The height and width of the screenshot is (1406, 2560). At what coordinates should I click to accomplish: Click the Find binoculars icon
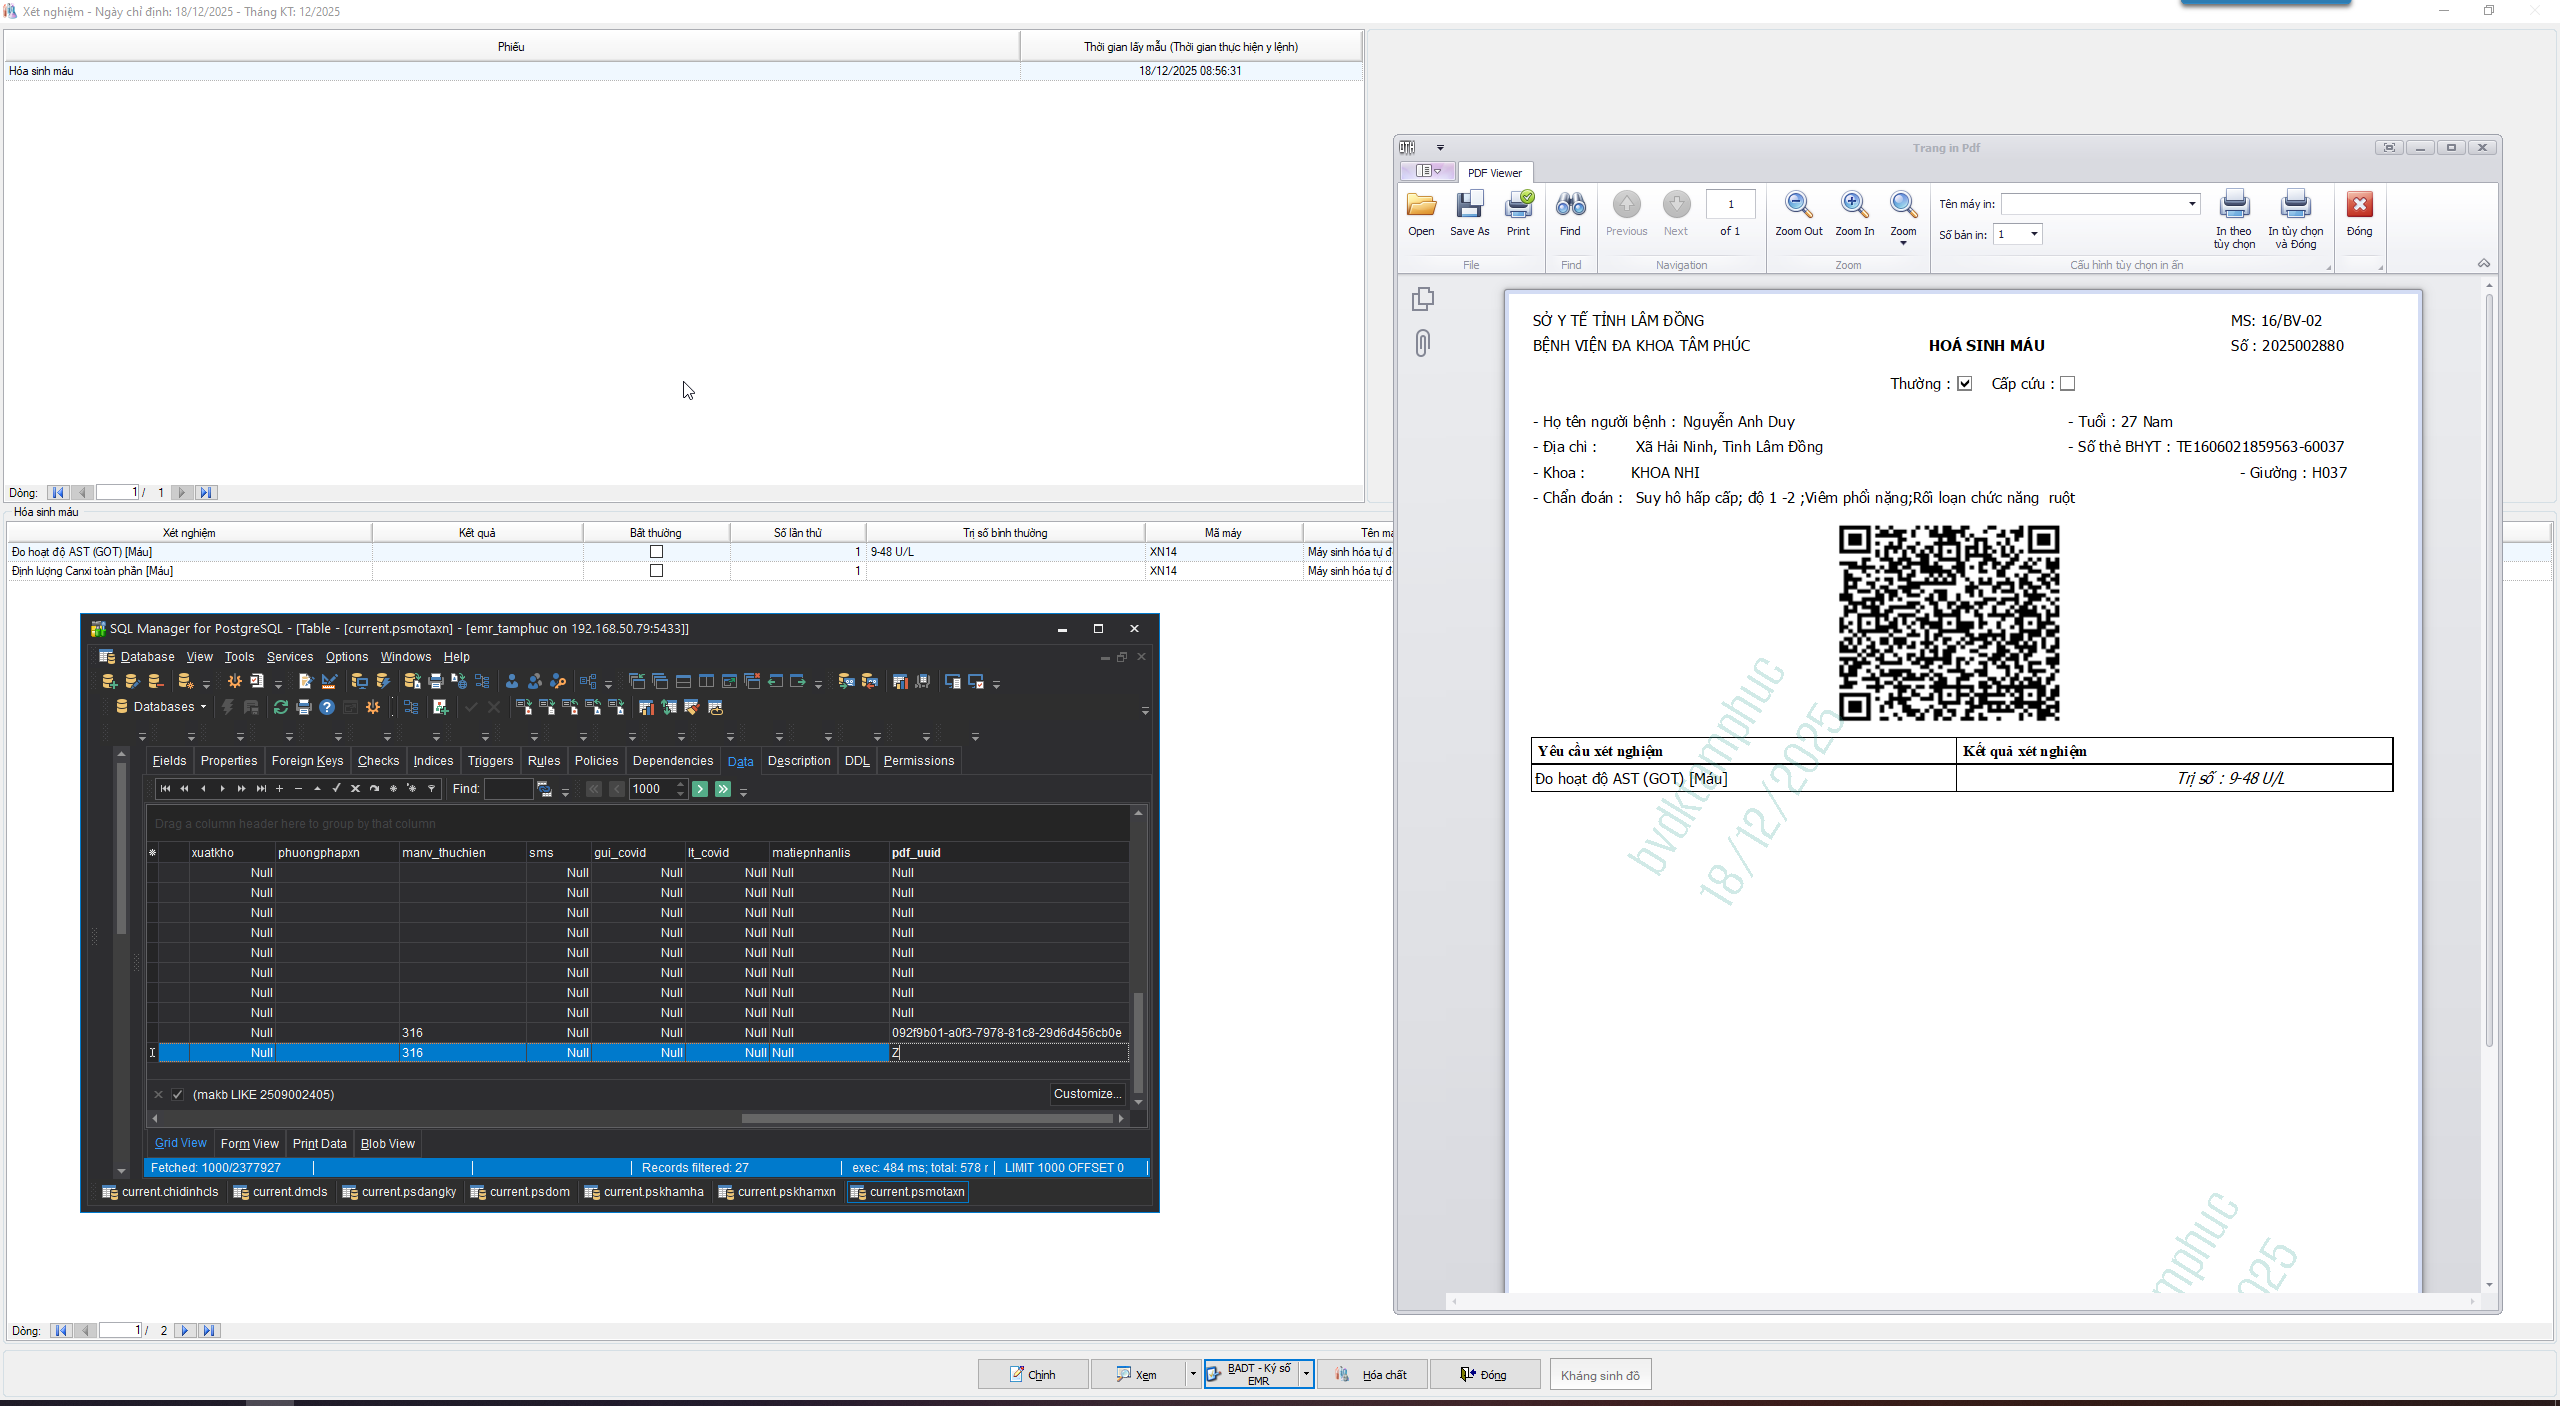1570,206
